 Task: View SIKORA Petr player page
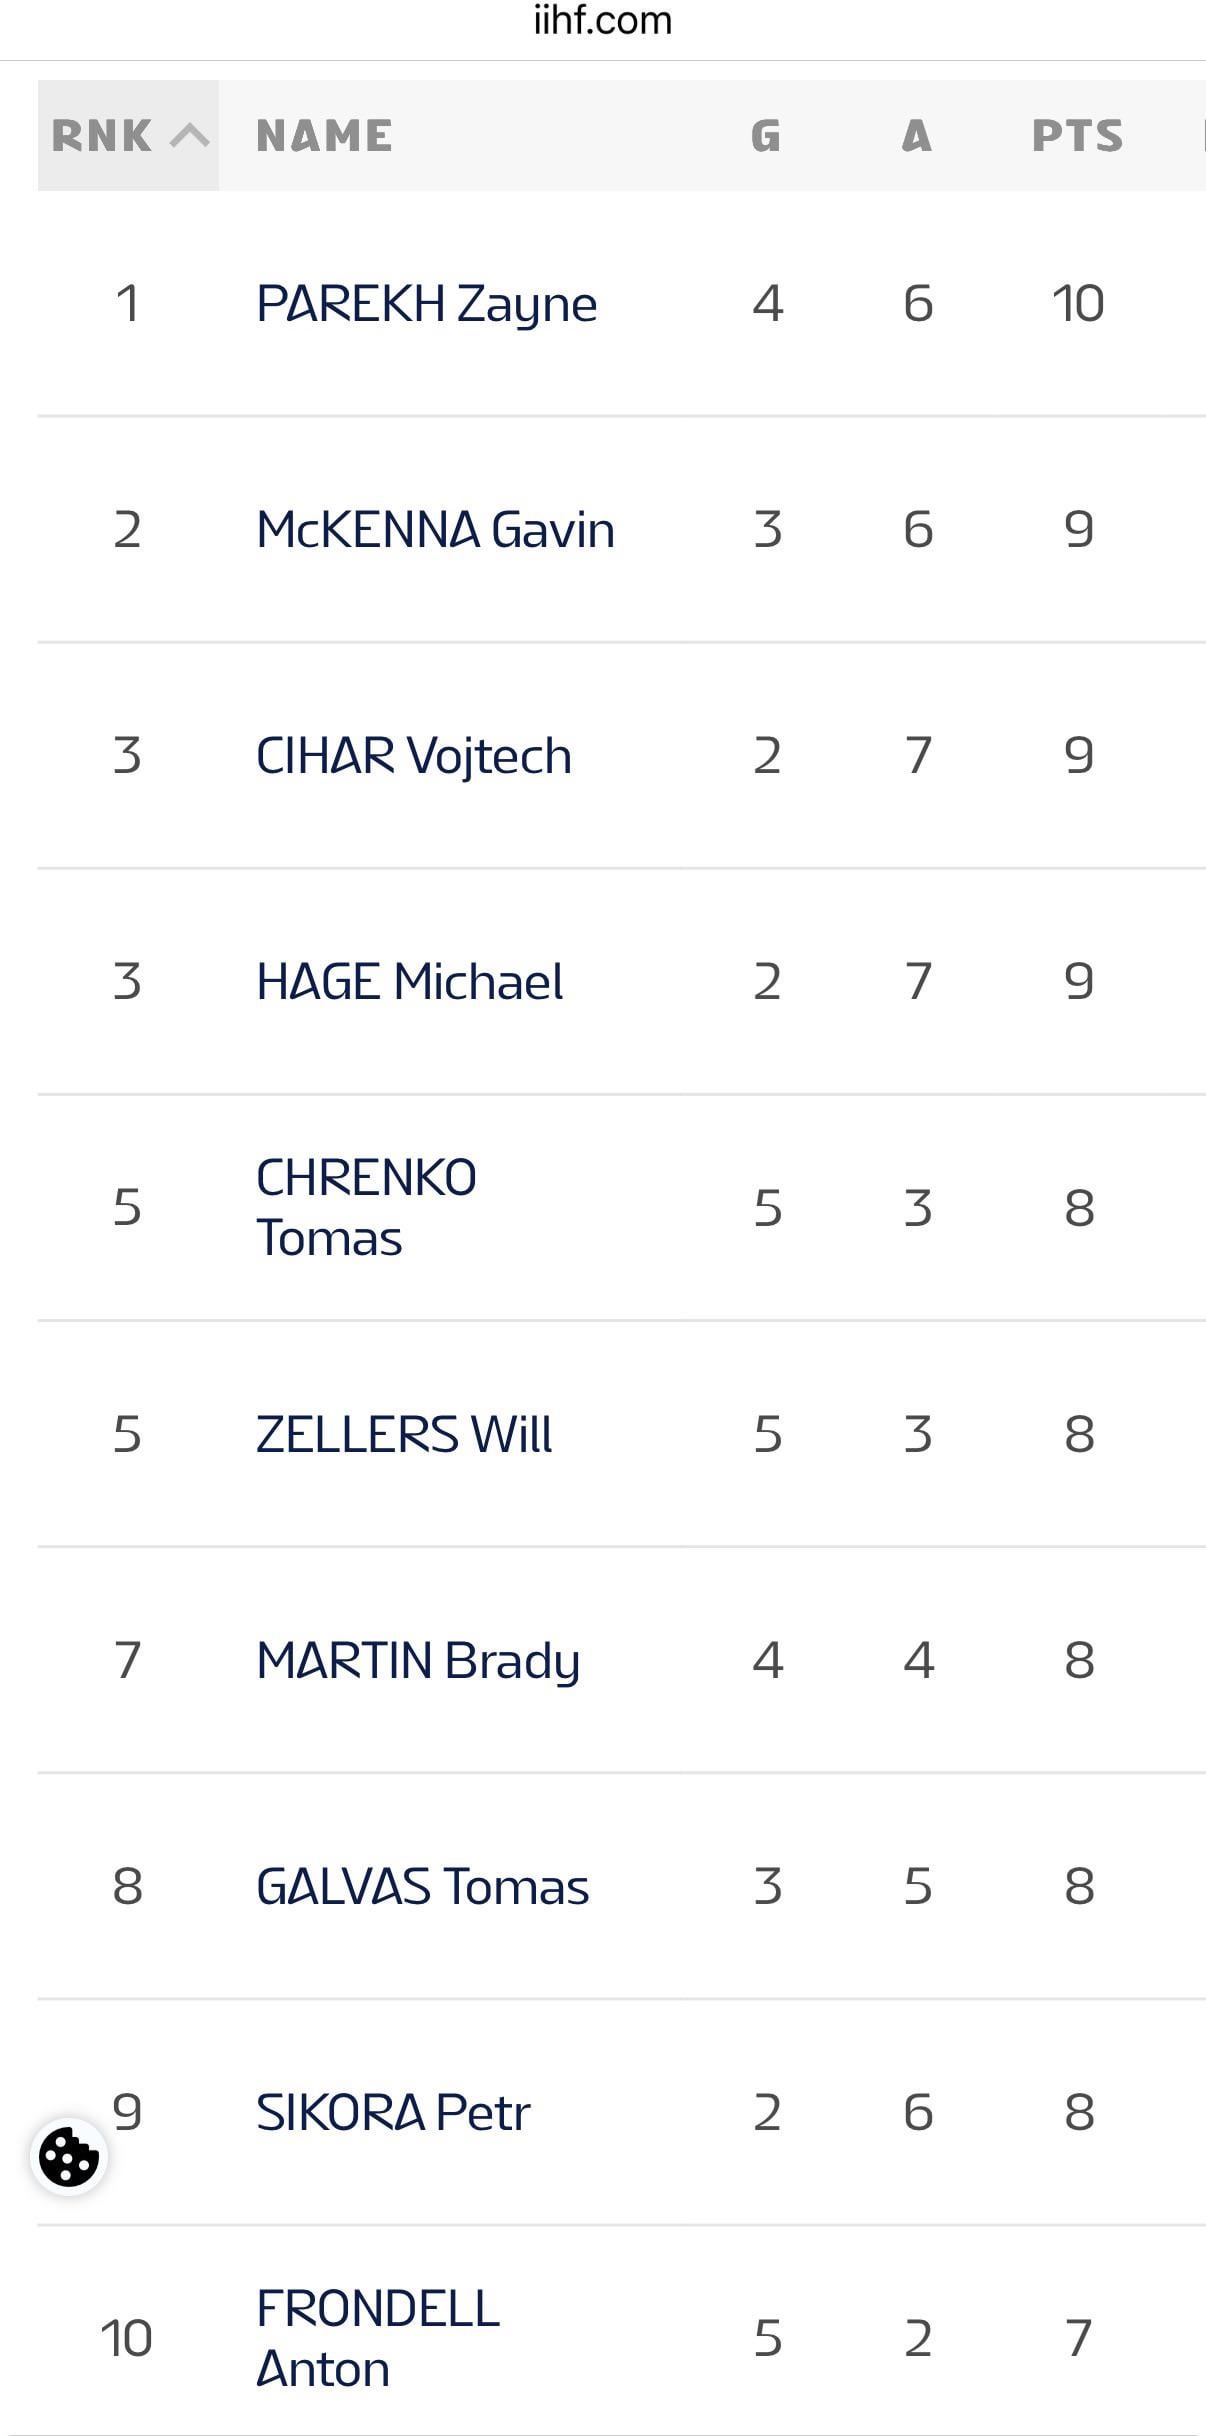tap(393, 2112)
